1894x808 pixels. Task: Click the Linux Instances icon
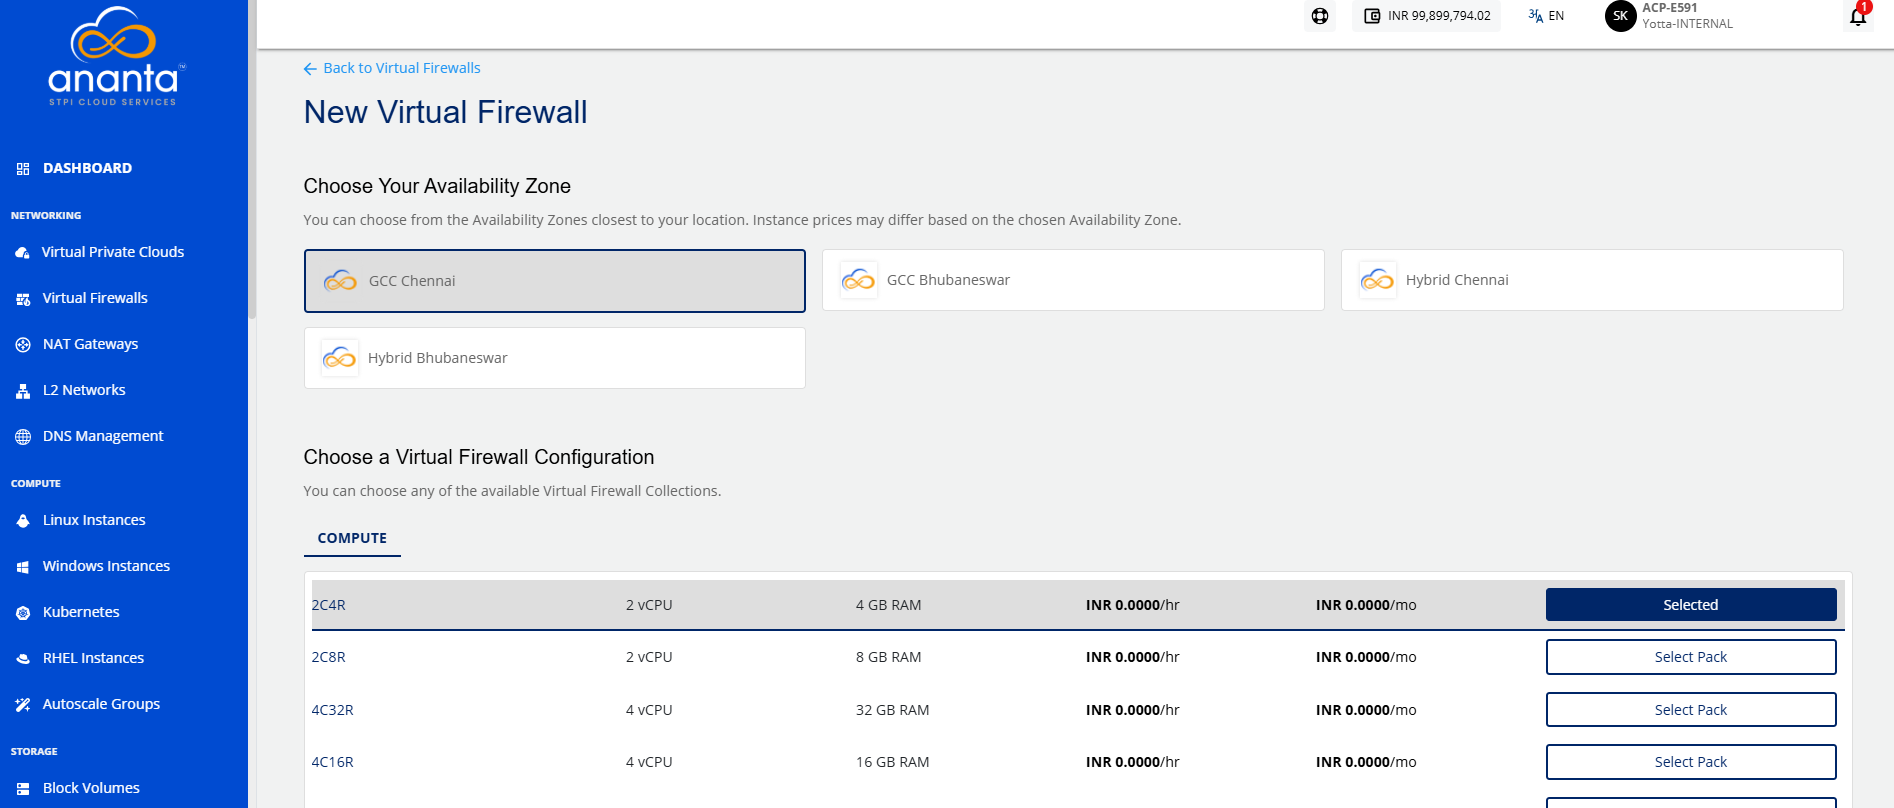pyautogui.click(x=23, y=521)
